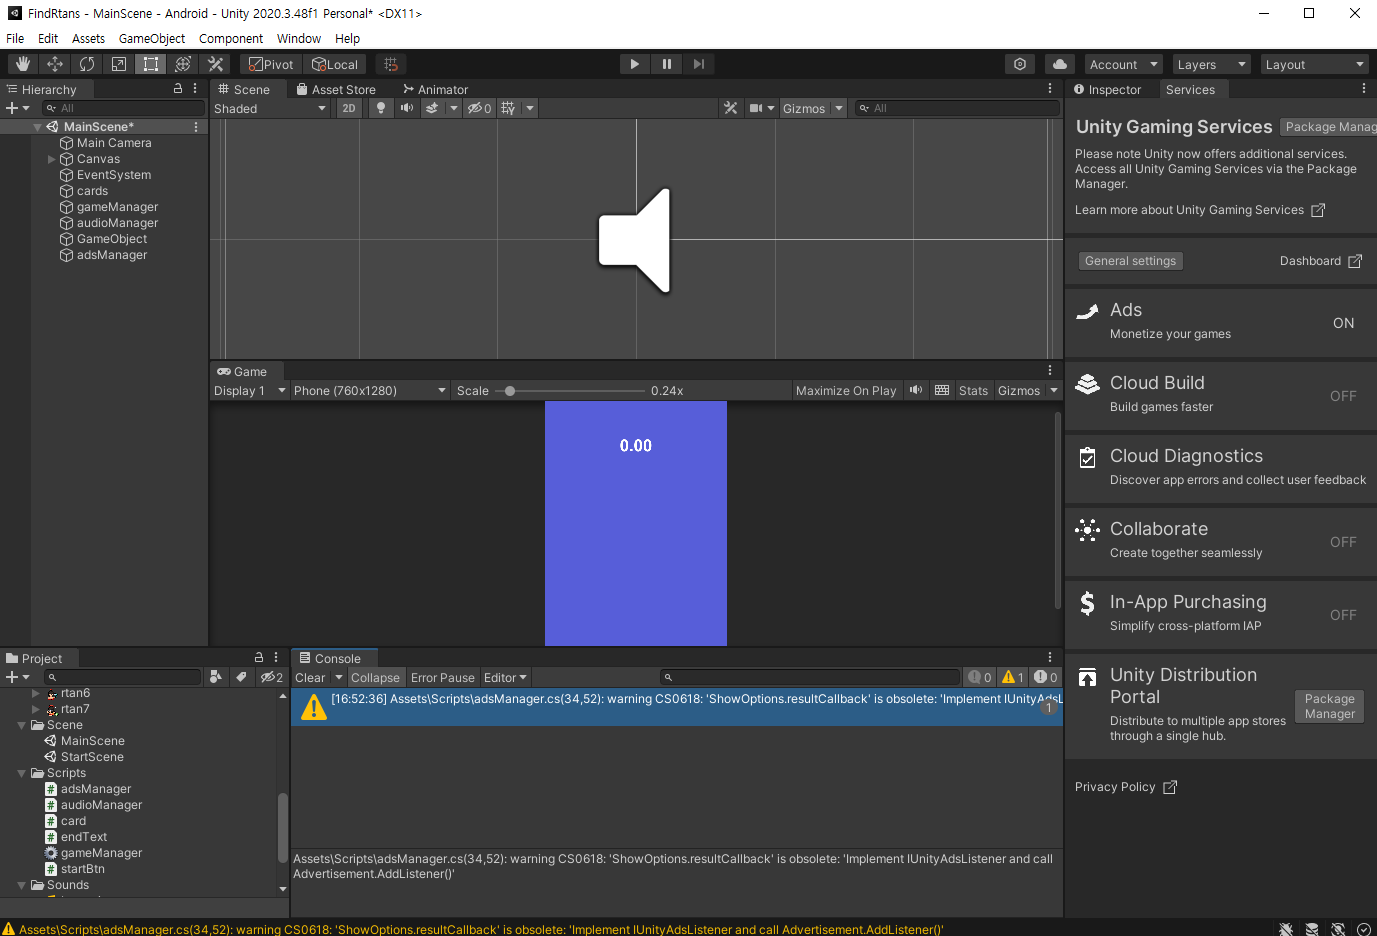Open the Collab history icon near the cloud
Image resolution: width=1377 pixels, height=936 pixels.
point(1020,64)
